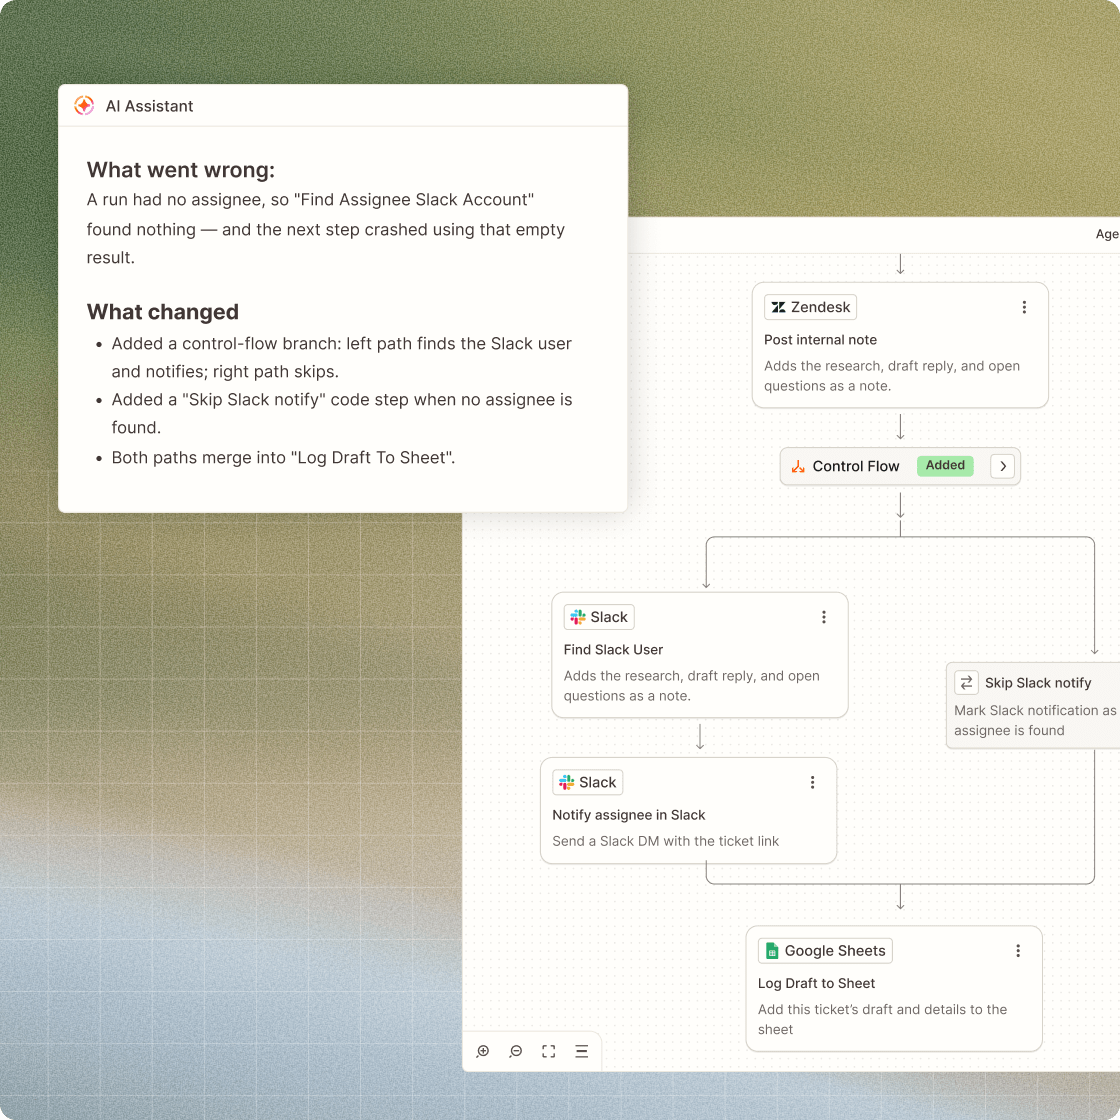This screenshot has width=1120, height=1120.
Task: Select the Log Draft to Sheet title
Action: click(x=816, y=984)
